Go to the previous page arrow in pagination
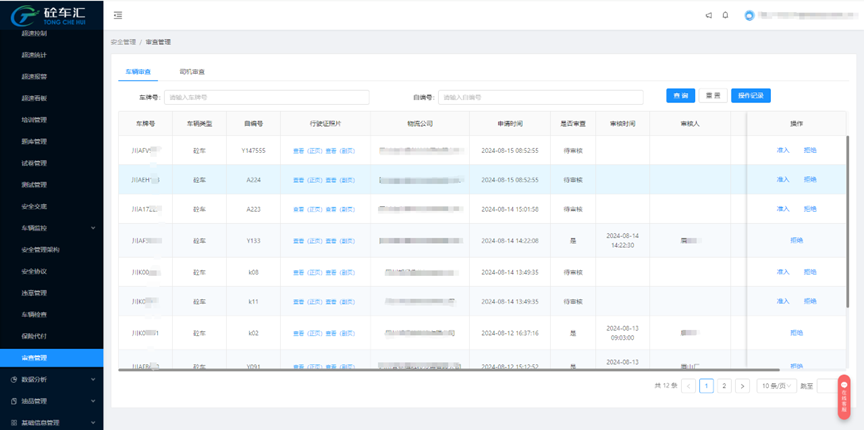The width and height of the screenshot is (864, 430). (689, 385)
